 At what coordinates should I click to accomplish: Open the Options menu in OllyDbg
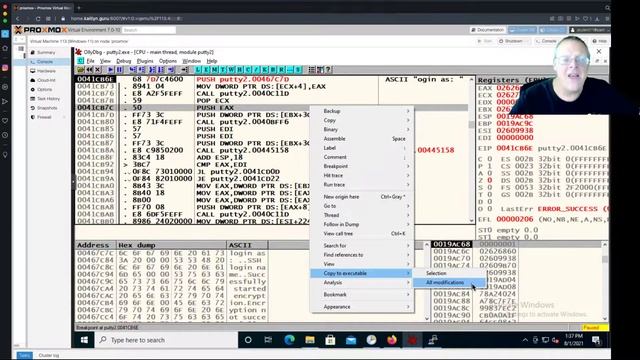(168, 61)
